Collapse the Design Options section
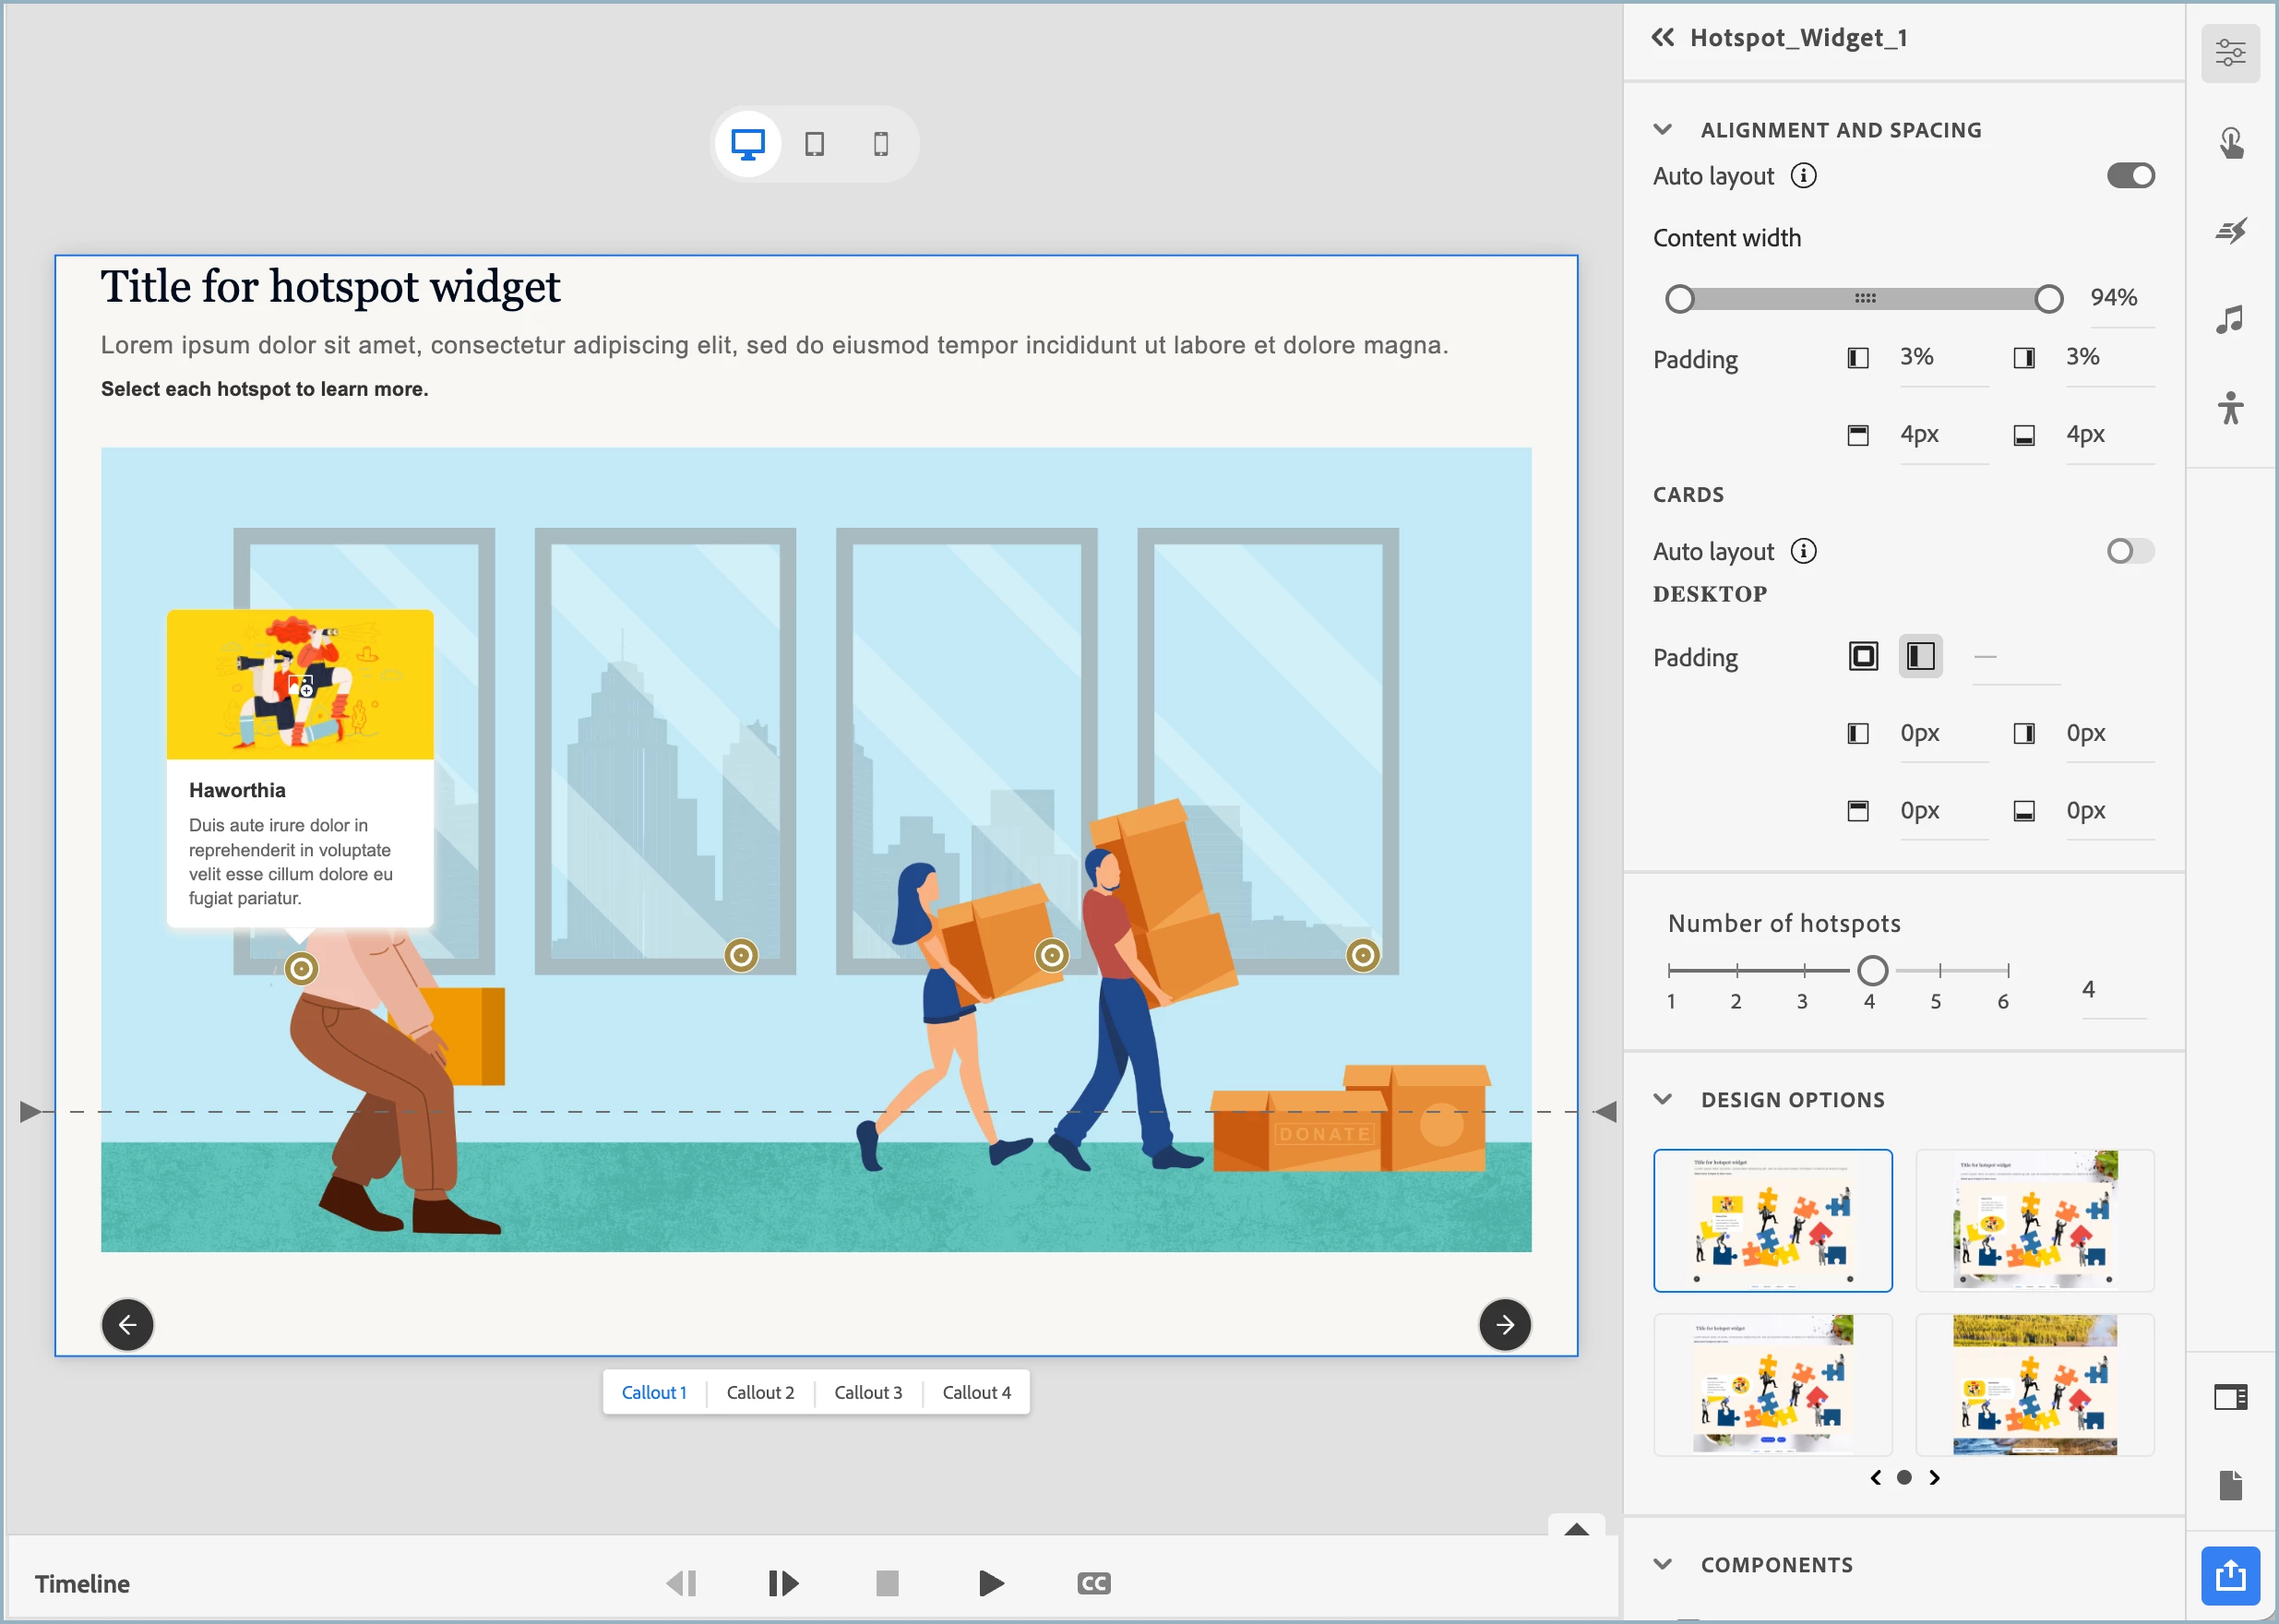 point(1663,1099)
